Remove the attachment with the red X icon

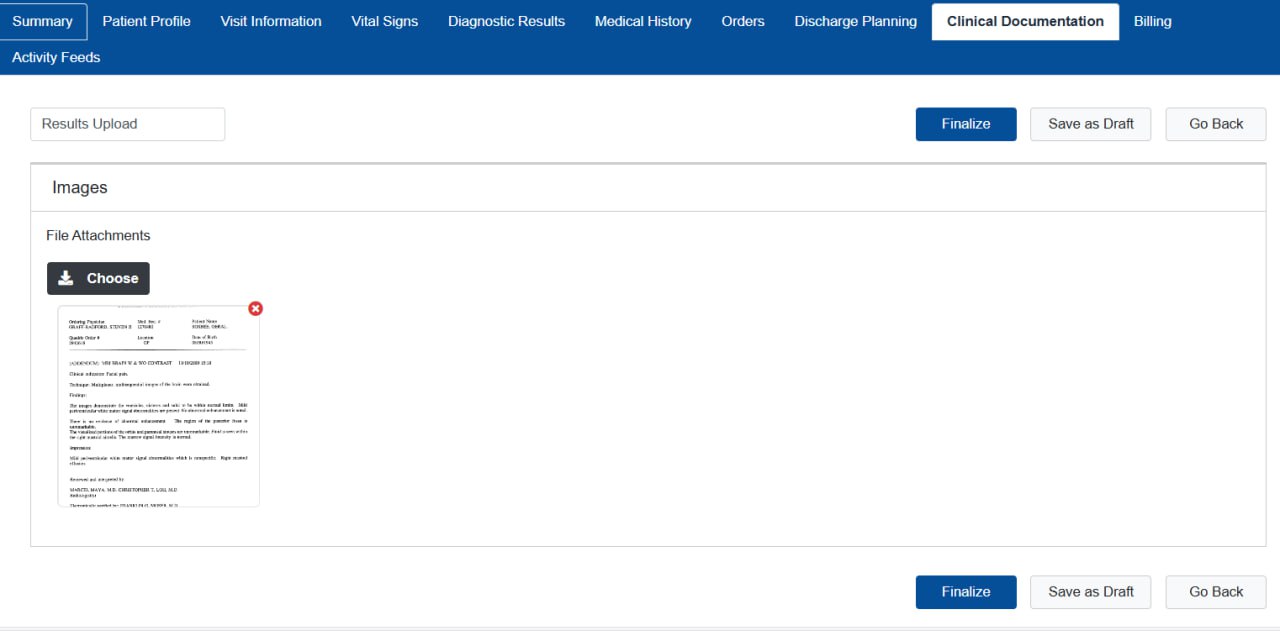tap(255, 308)
